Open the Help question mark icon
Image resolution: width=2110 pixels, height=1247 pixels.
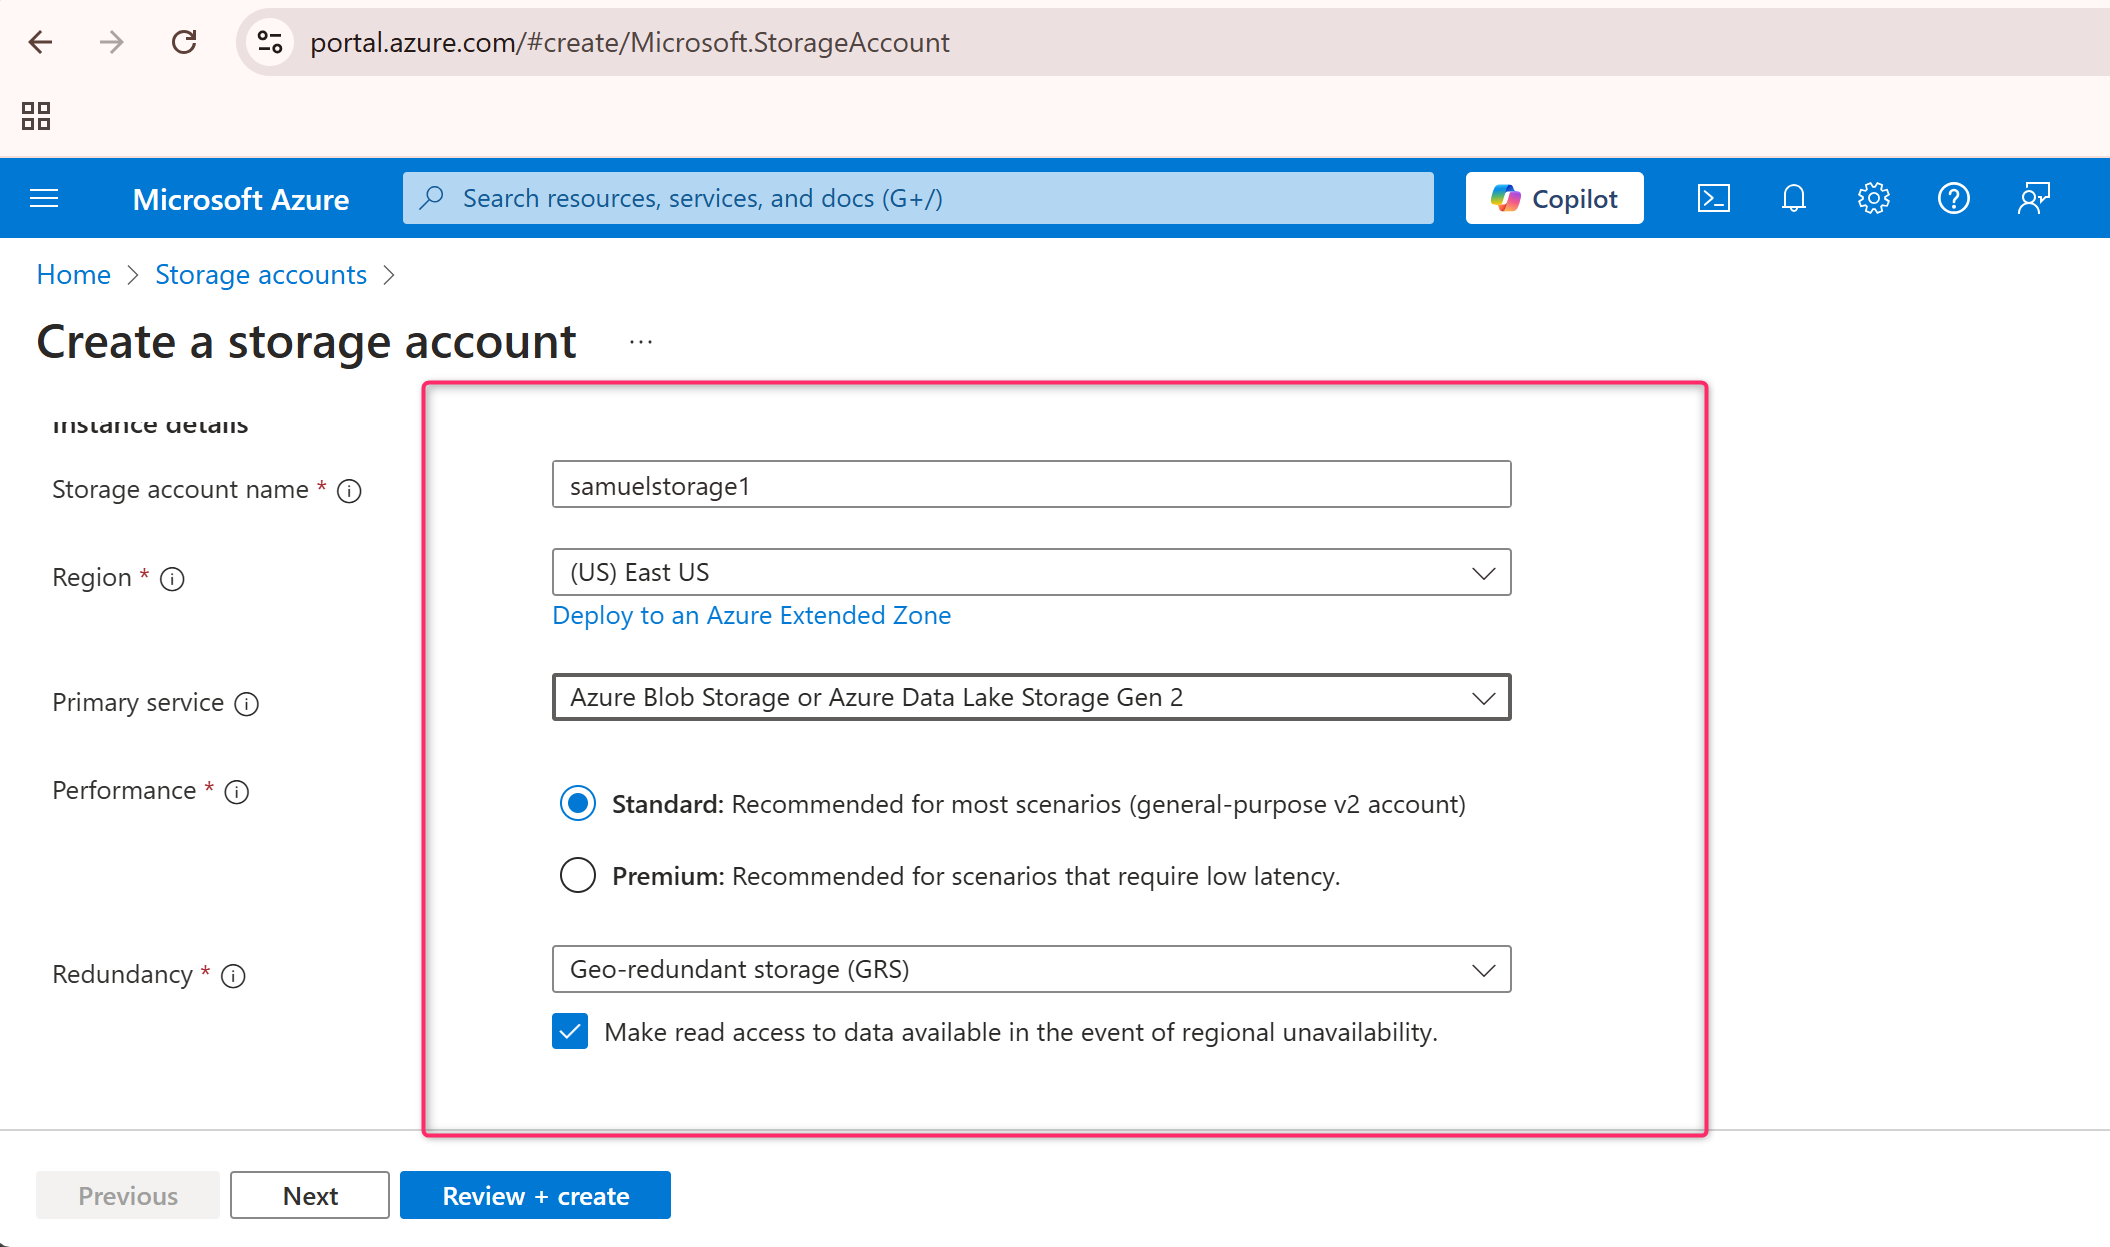[1954, 198]
